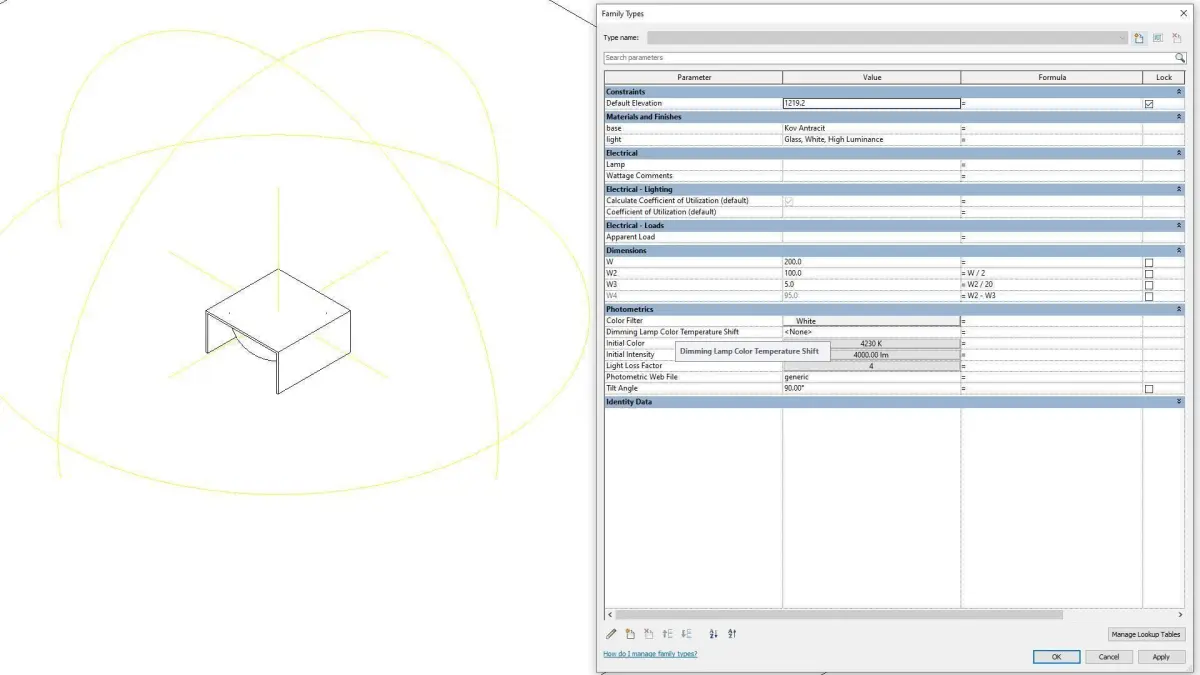Collapse the Electrical - Loads group
The height and width of the screenshot is (675, 1200).
pyautogui.click(x=1179, y=225)
